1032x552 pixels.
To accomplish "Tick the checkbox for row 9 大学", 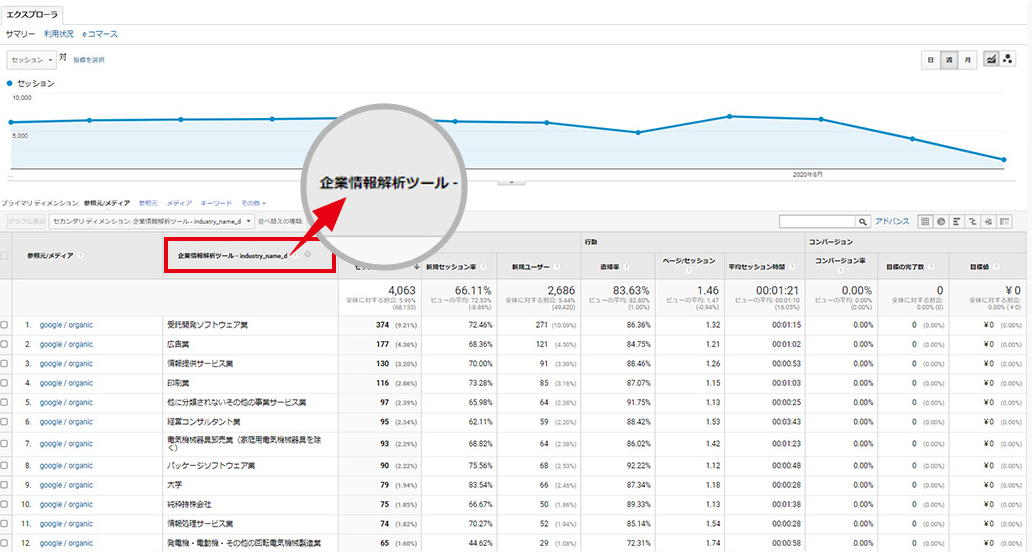I will 5,485.
